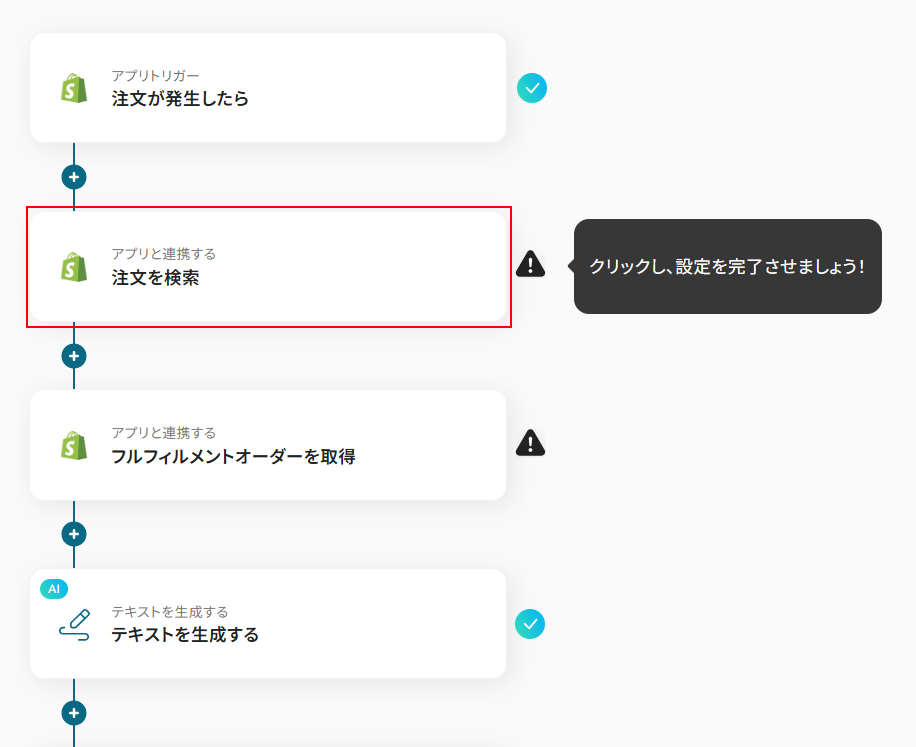The width and height of the screenshot is (916, 747).
Task: Click the tooltip クリックし、設定を完了させましょう!
Action: [727, 266]
